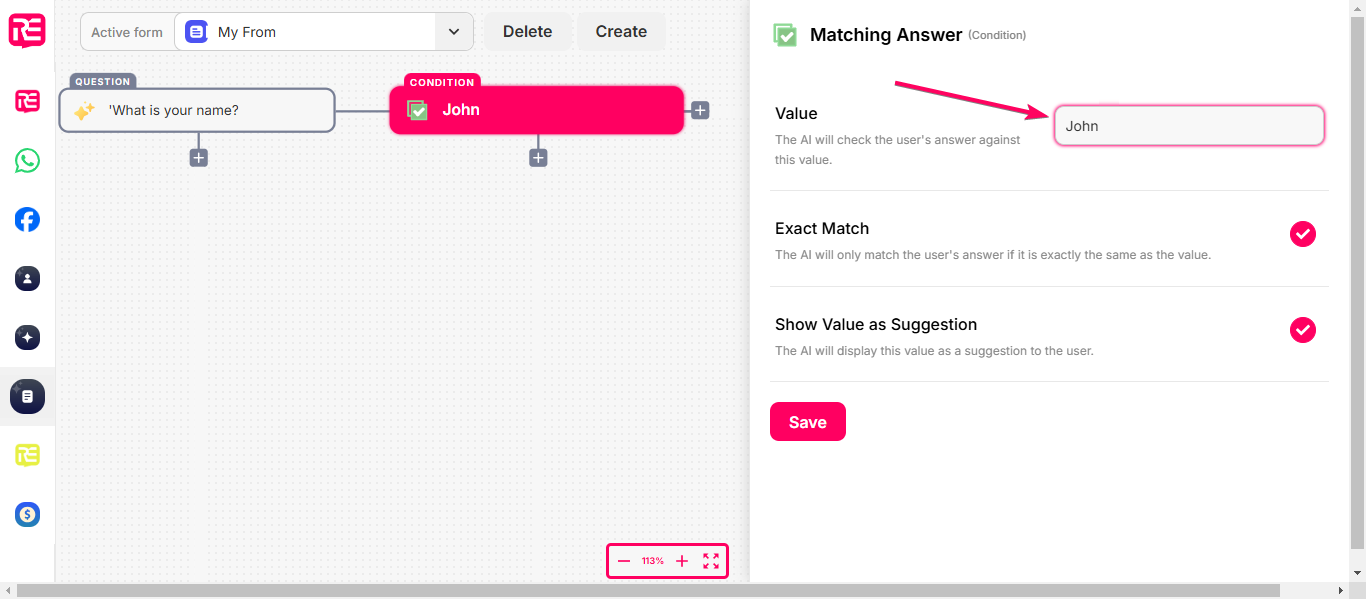Screen dimensions: 1366x599
Task: Toggle the Exact Match checkmark
Action: click(1302, 234)
